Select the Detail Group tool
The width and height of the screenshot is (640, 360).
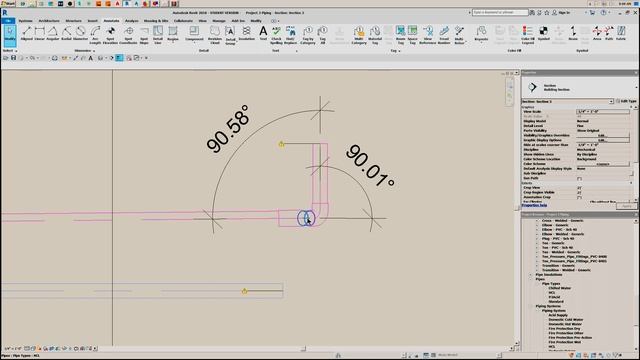tap(230, 35)
